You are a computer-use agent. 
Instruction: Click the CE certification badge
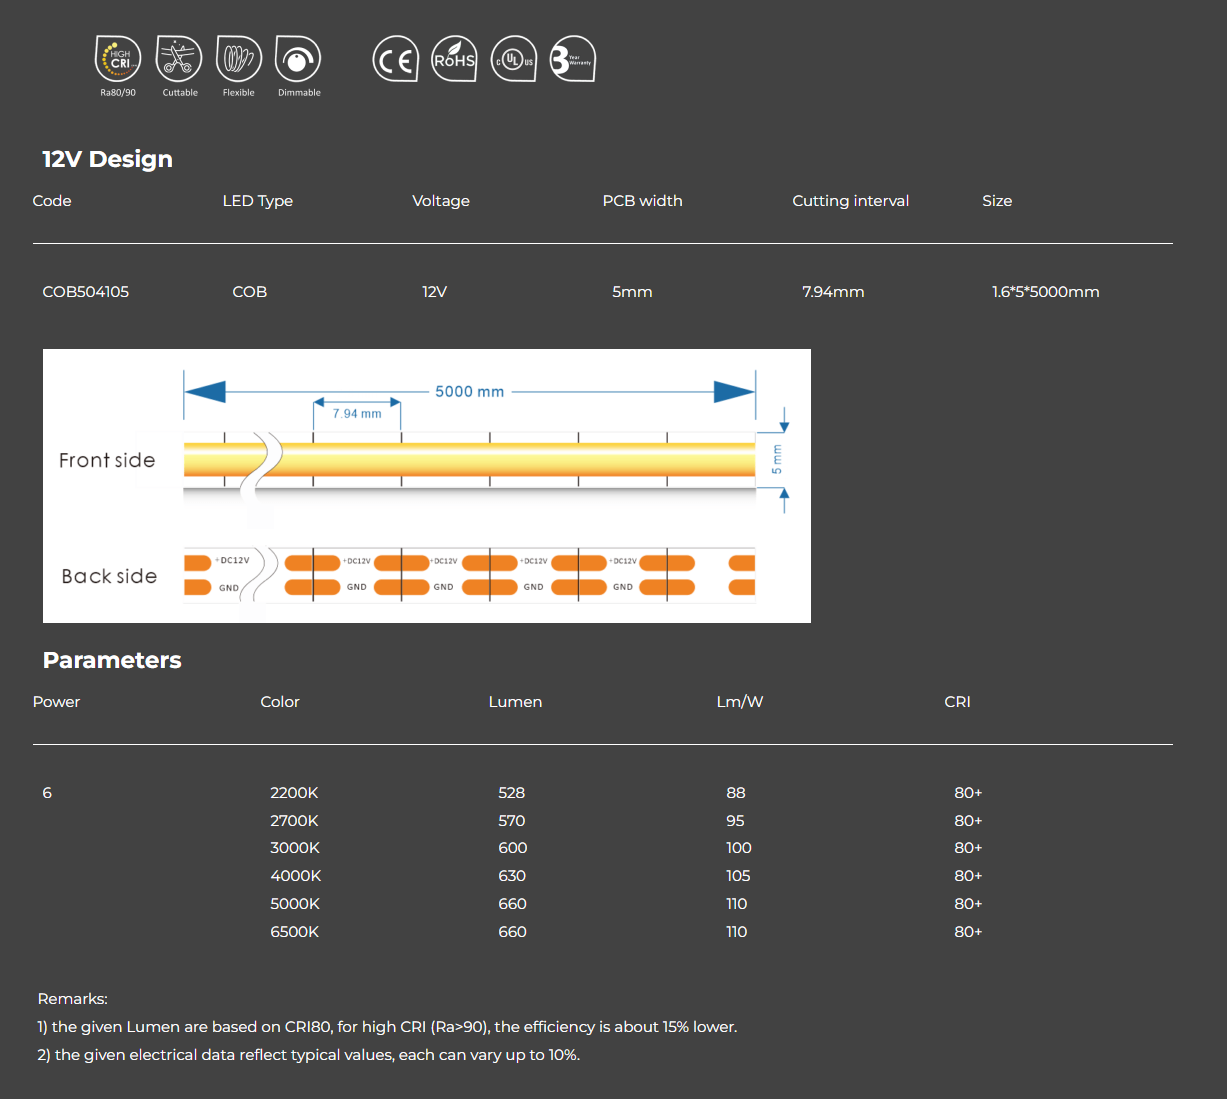[x=395, y=60]
